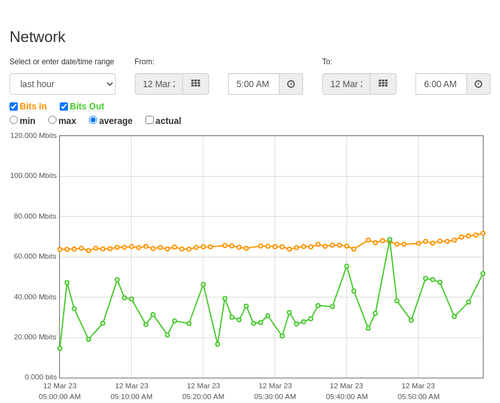Click the 40.000 Mbits axis label

coord(35,297)
